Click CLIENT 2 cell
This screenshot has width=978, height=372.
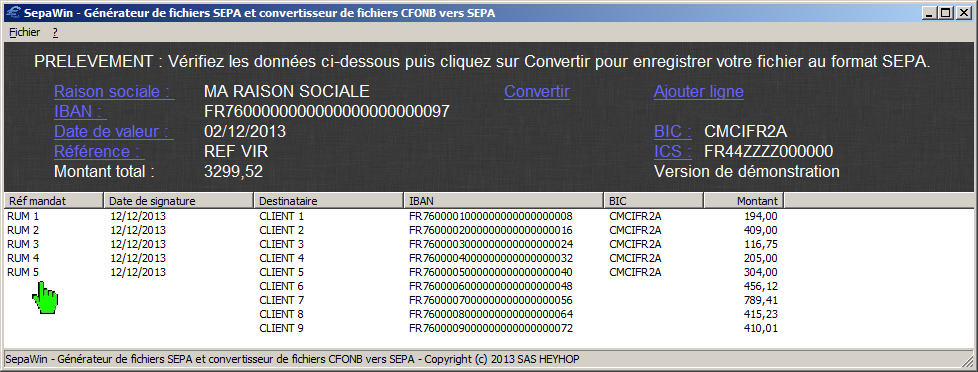[x=281, y=230]
